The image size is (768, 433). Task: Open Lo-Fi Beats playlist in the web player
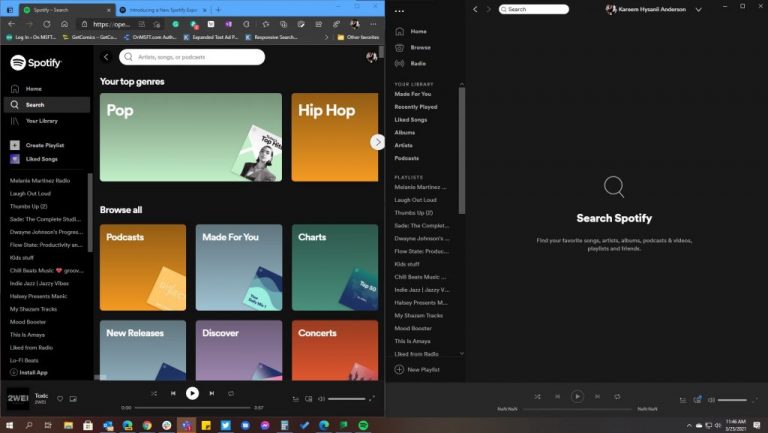click(x=24, y=360)
